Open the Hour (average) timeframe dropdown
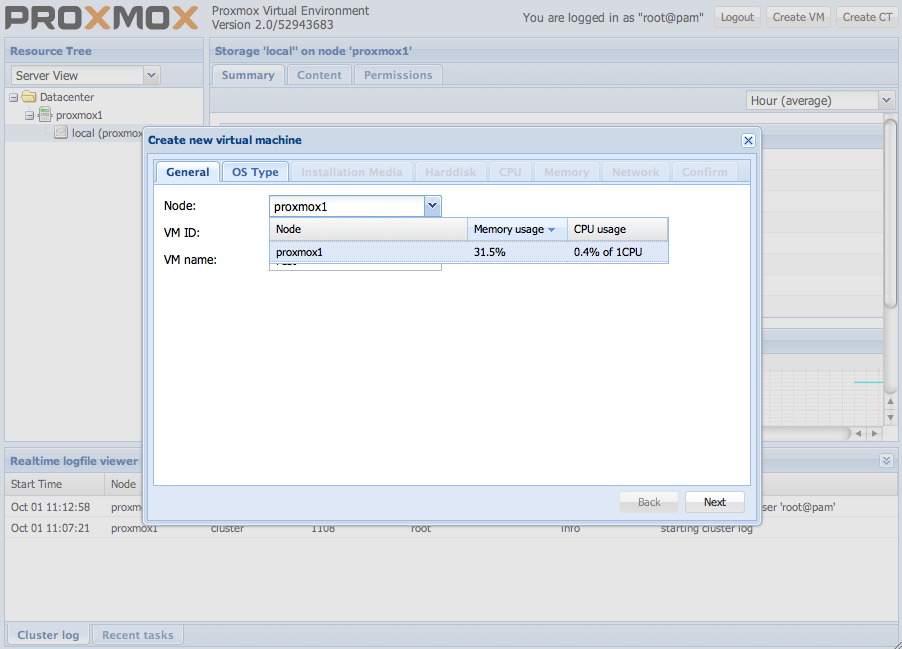 click(x=886, y=101)
